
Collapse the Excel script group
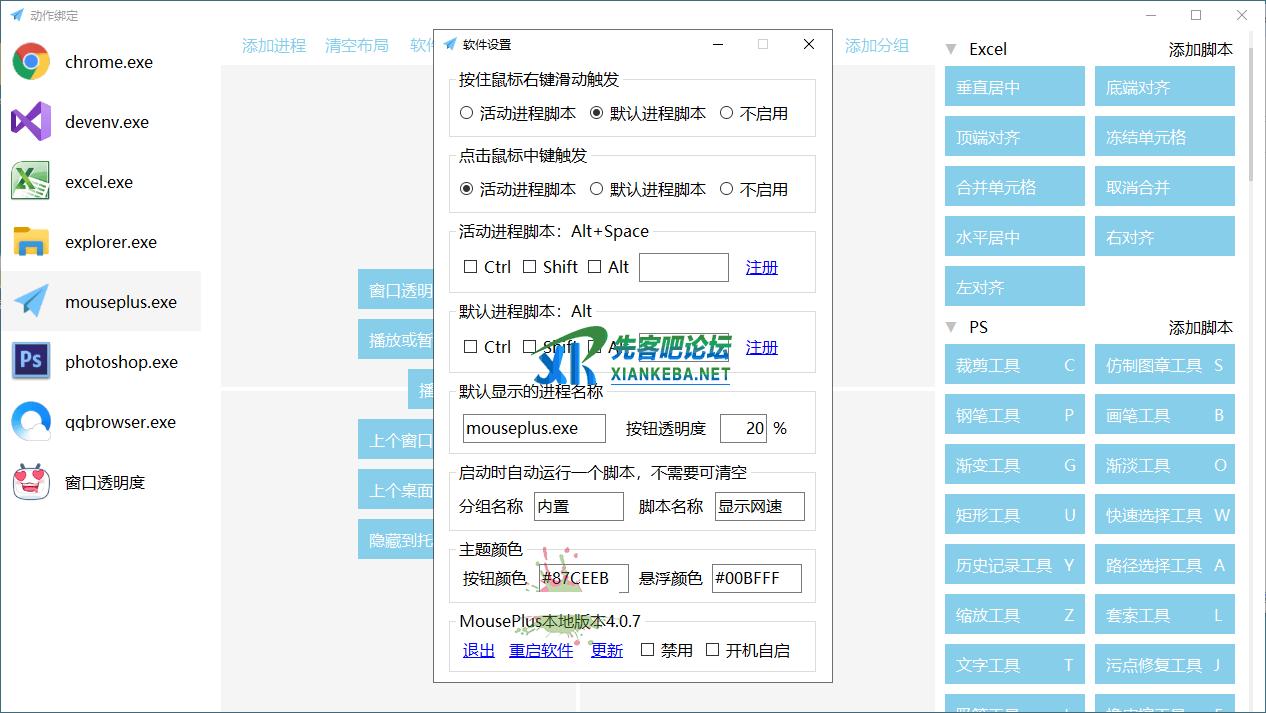pos(951,49)
